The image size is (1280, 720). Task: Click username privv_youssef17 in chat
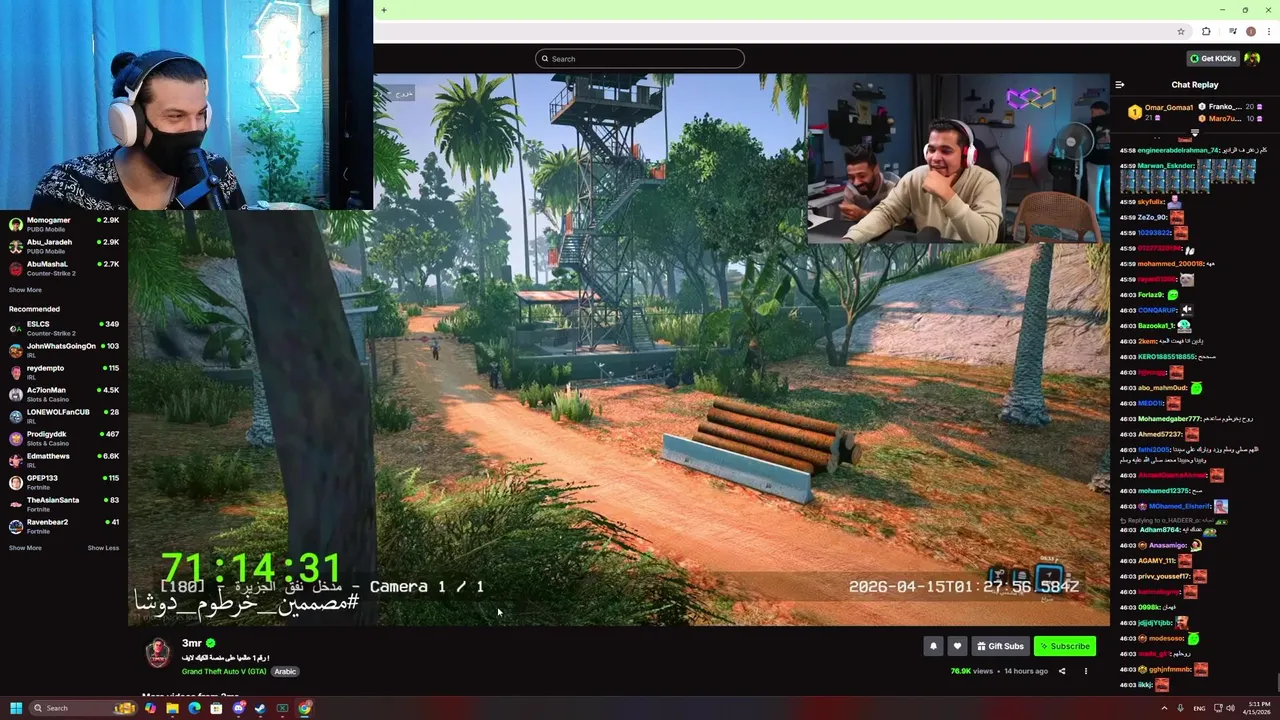[x=1164, y=576]
